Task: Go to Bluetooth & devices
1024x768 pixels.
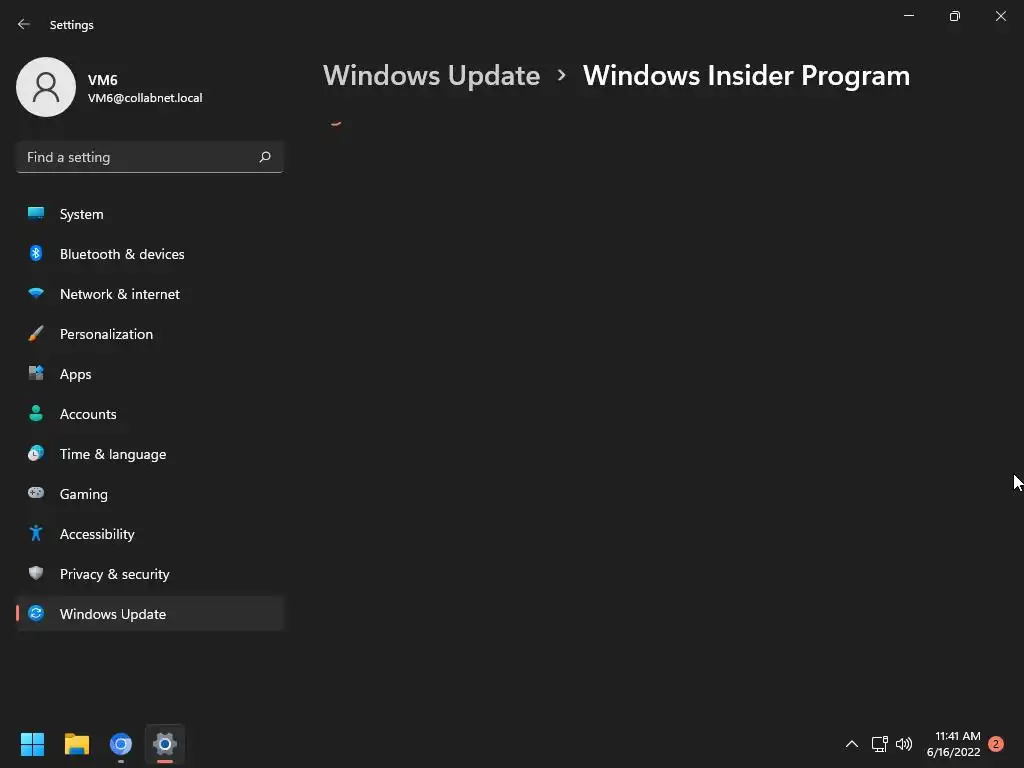Action: (150, 254)
